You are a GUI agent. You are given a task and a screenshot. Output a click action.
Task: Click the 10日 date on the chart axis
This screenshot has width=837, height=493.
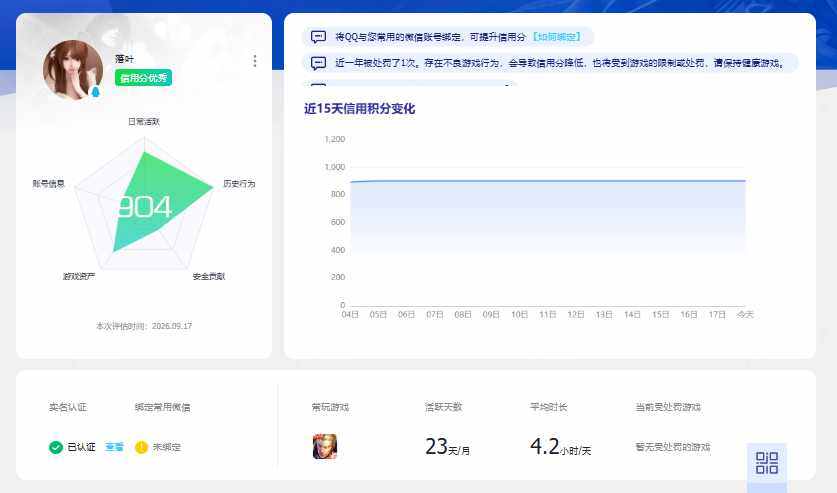(x=519, y=315)
